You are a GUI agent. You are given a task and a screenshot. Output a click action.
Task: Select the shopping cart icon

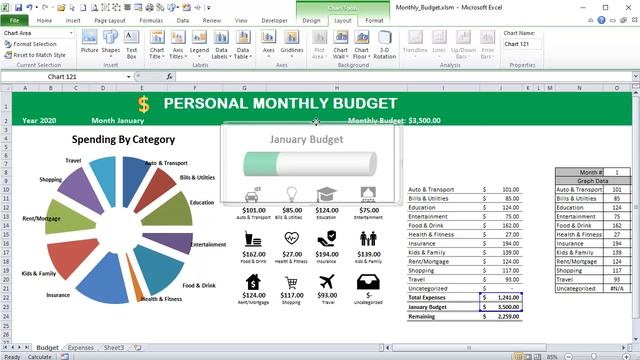(x=291, y=282)
